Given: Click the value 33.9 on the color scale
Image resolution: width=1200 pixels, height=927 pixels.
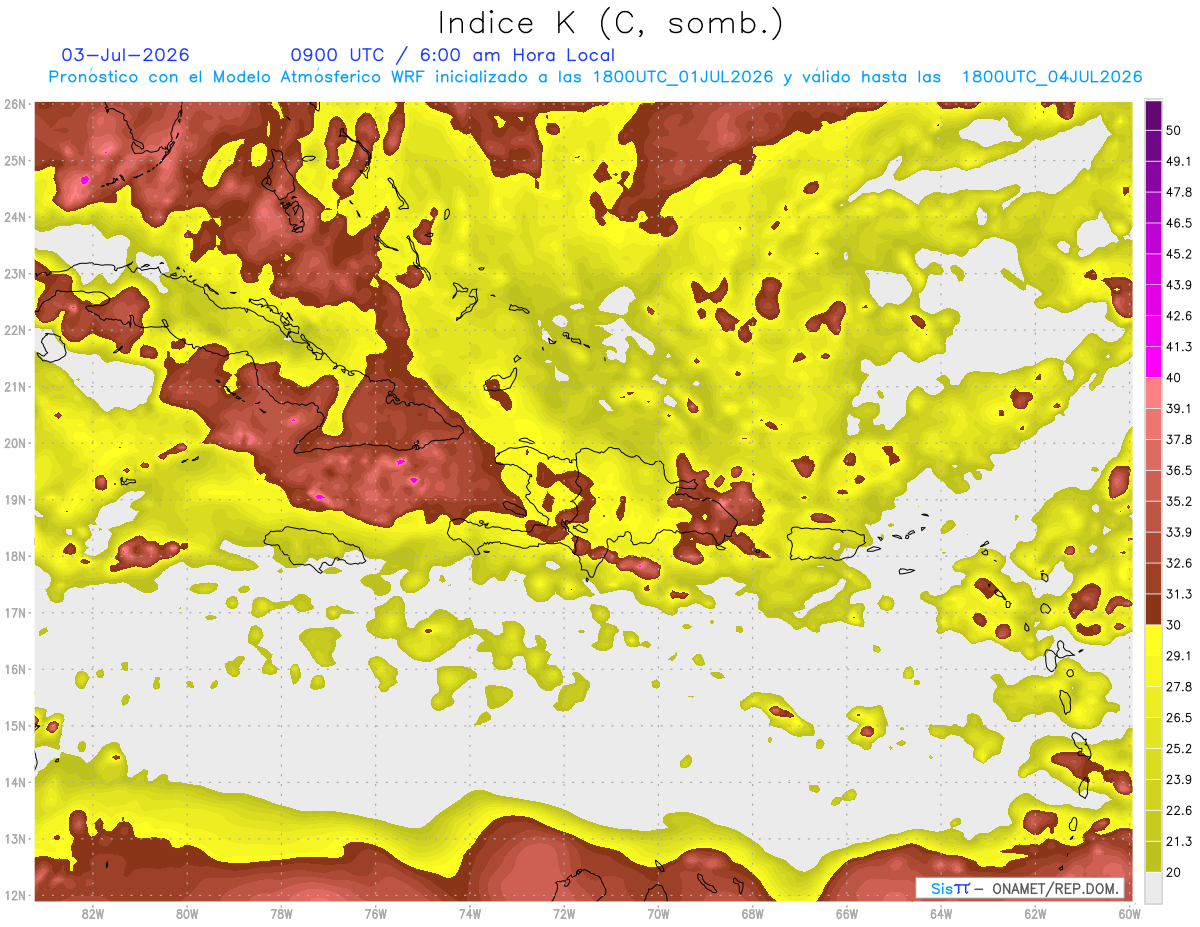Looking at the screenshot, I should point(1179,533).
